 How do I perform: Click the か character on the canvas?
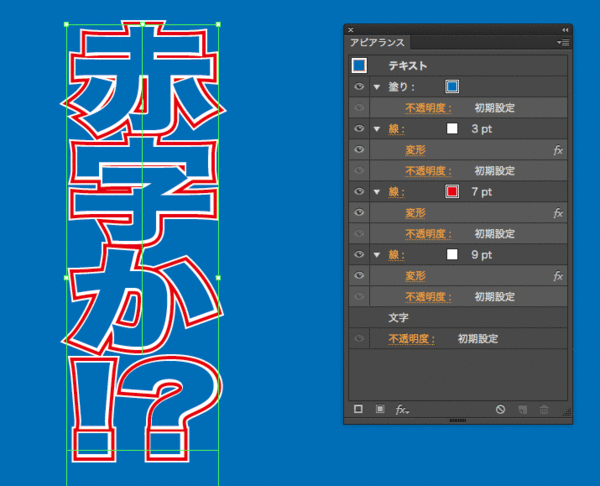pyautogui.click(x=142, y=300)
